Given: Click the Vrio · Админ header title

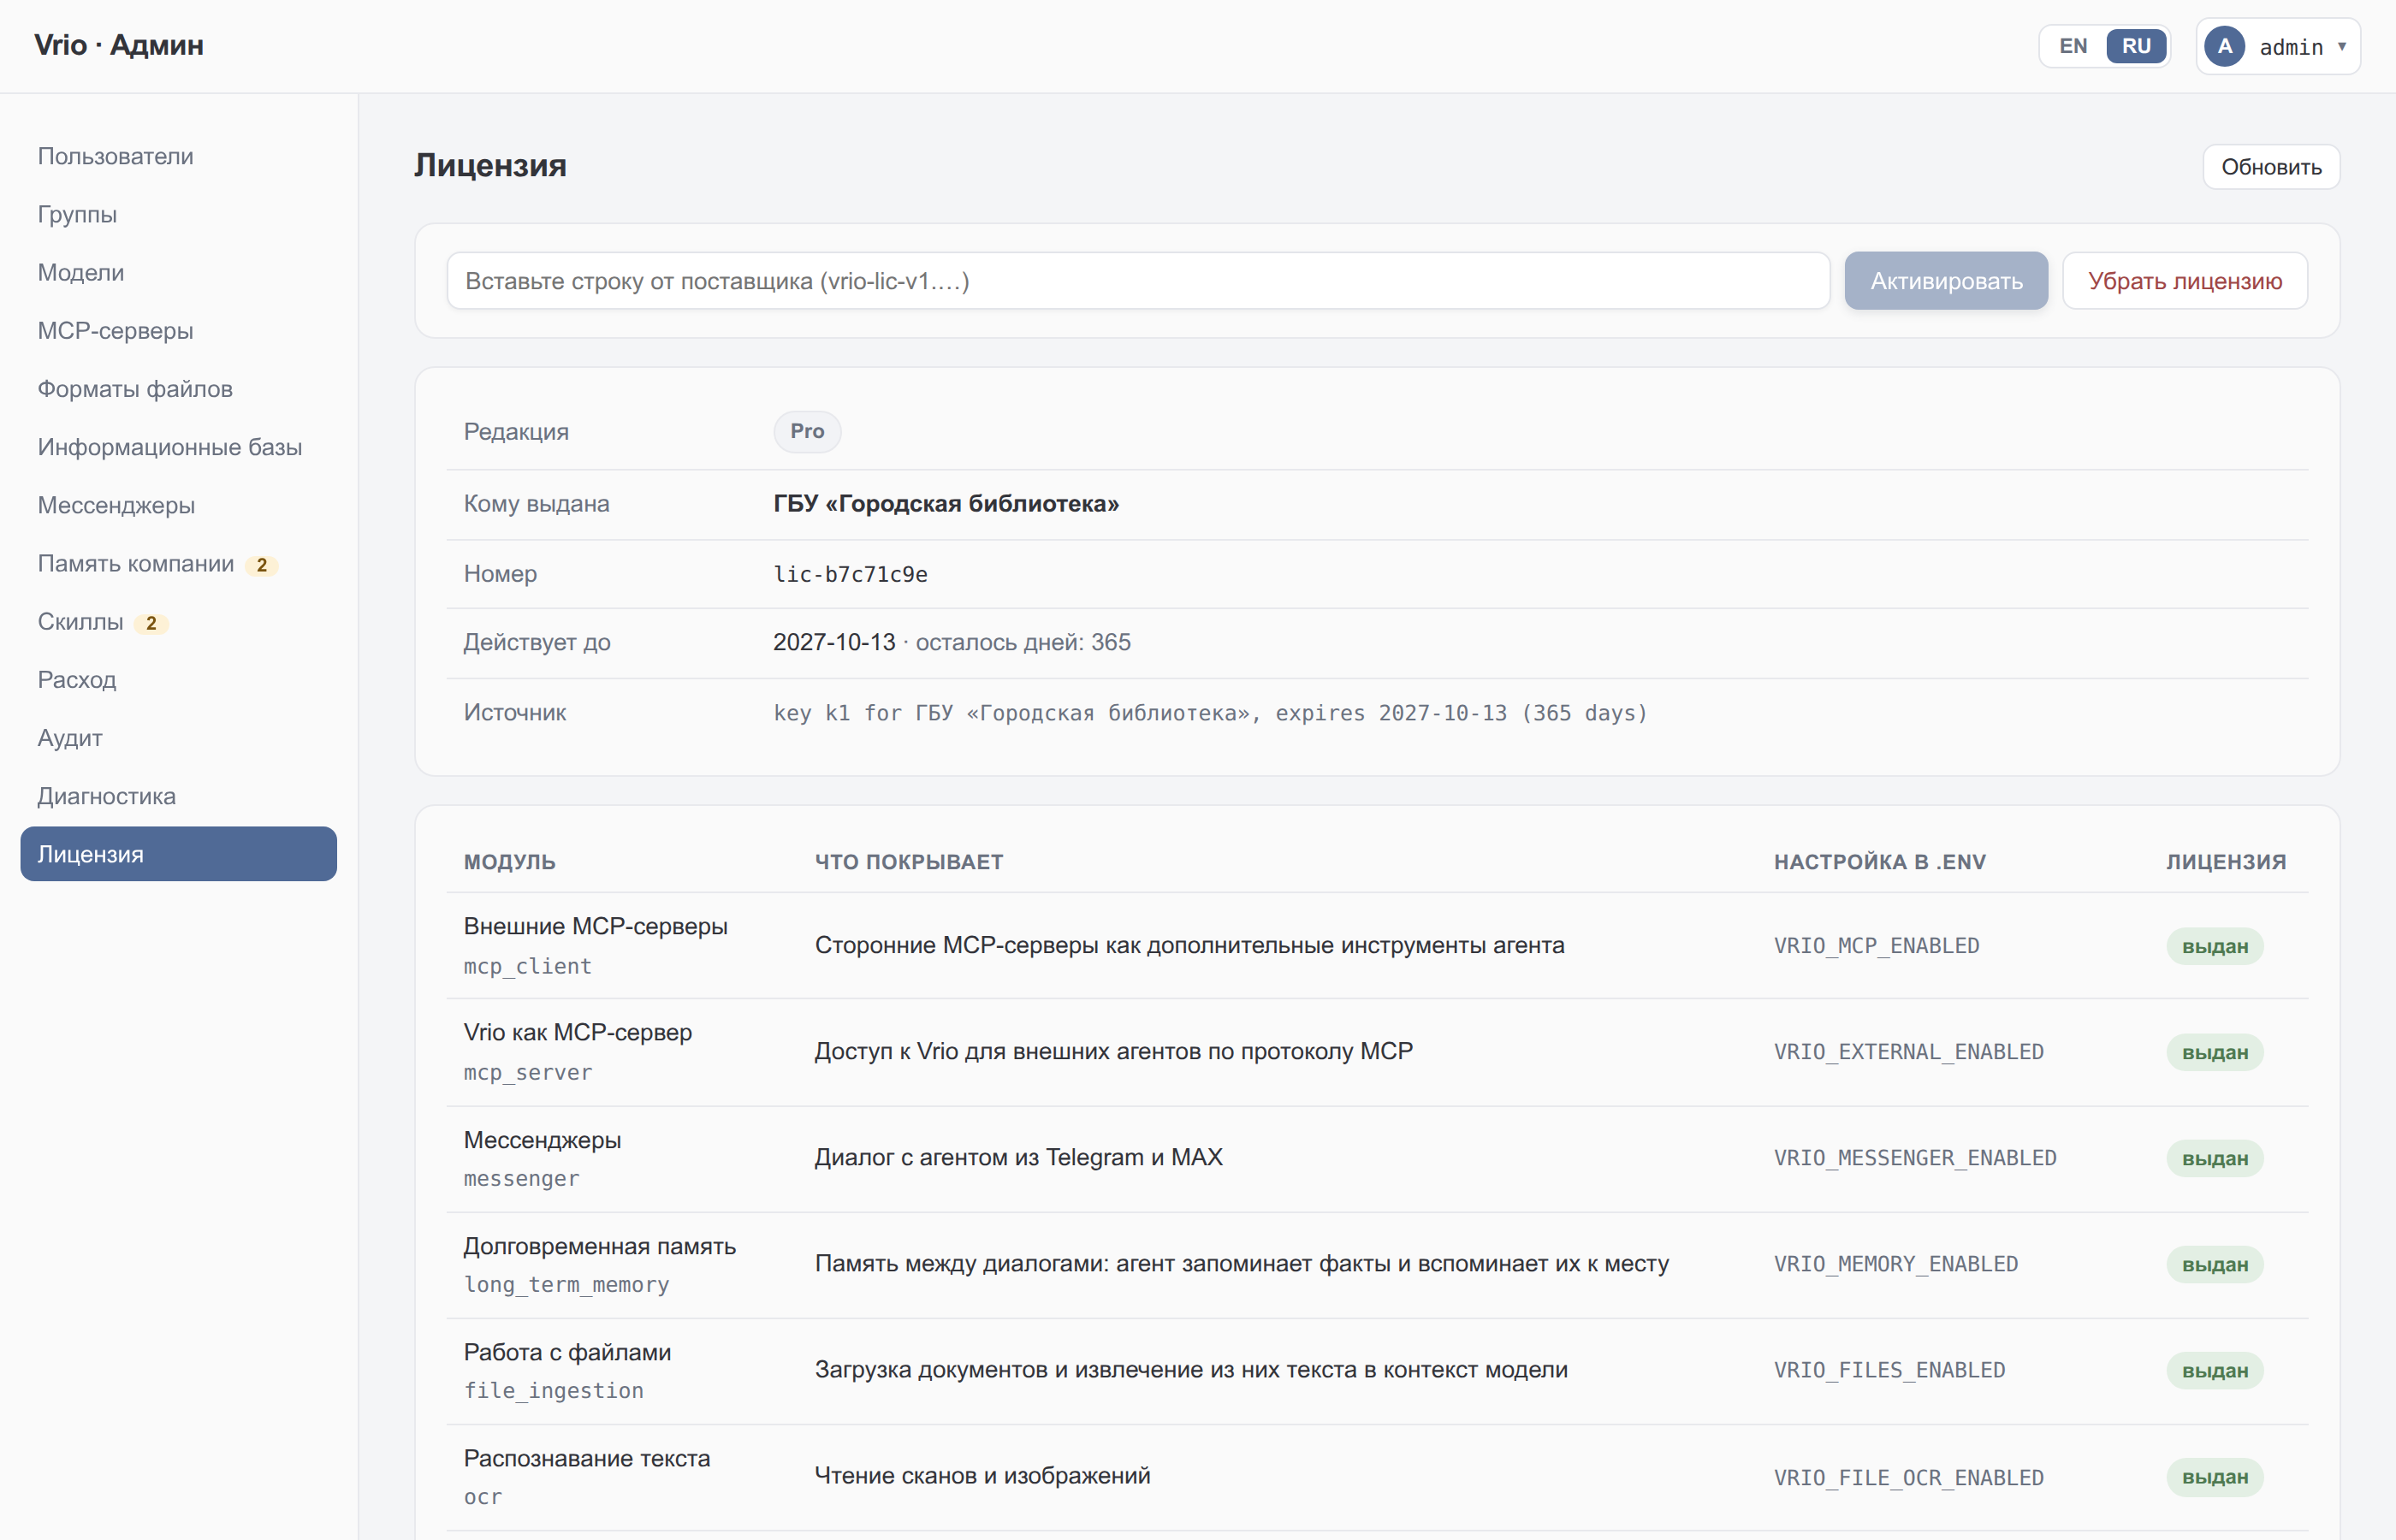Looking at the screenshot, I should pos(119,45).
